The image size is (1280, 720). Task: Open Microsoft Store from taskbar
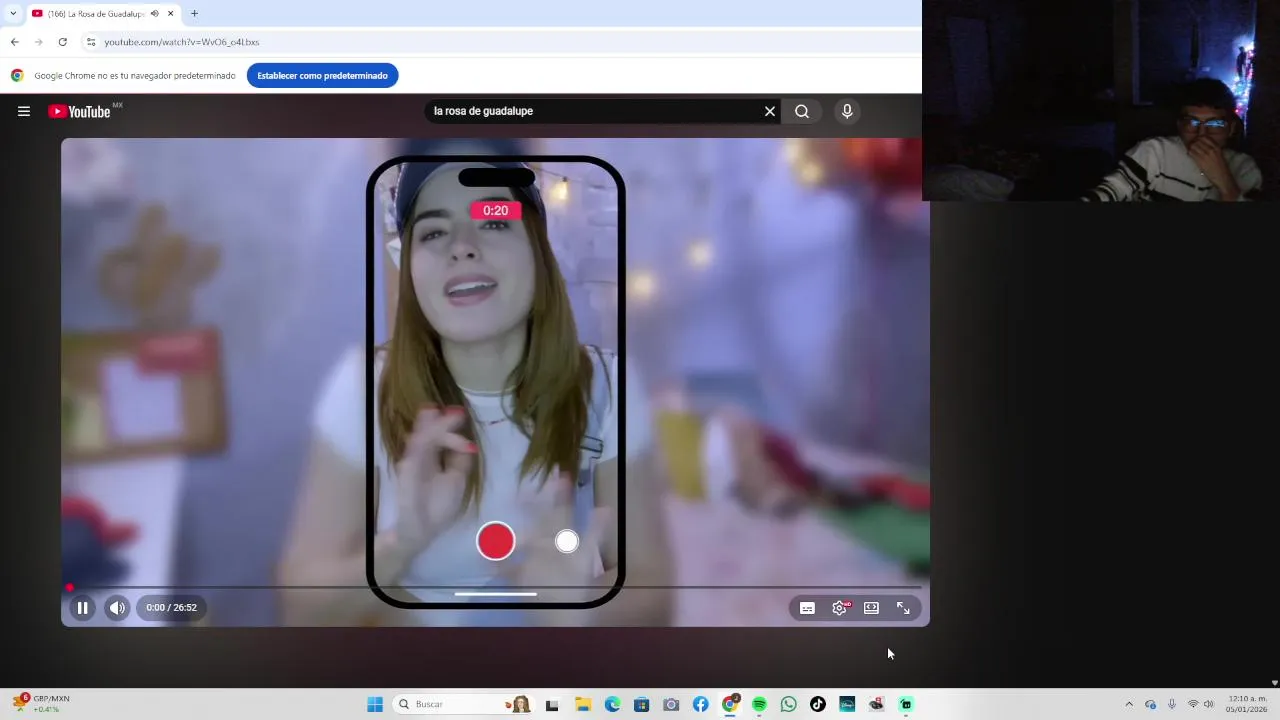coord(642,704)
